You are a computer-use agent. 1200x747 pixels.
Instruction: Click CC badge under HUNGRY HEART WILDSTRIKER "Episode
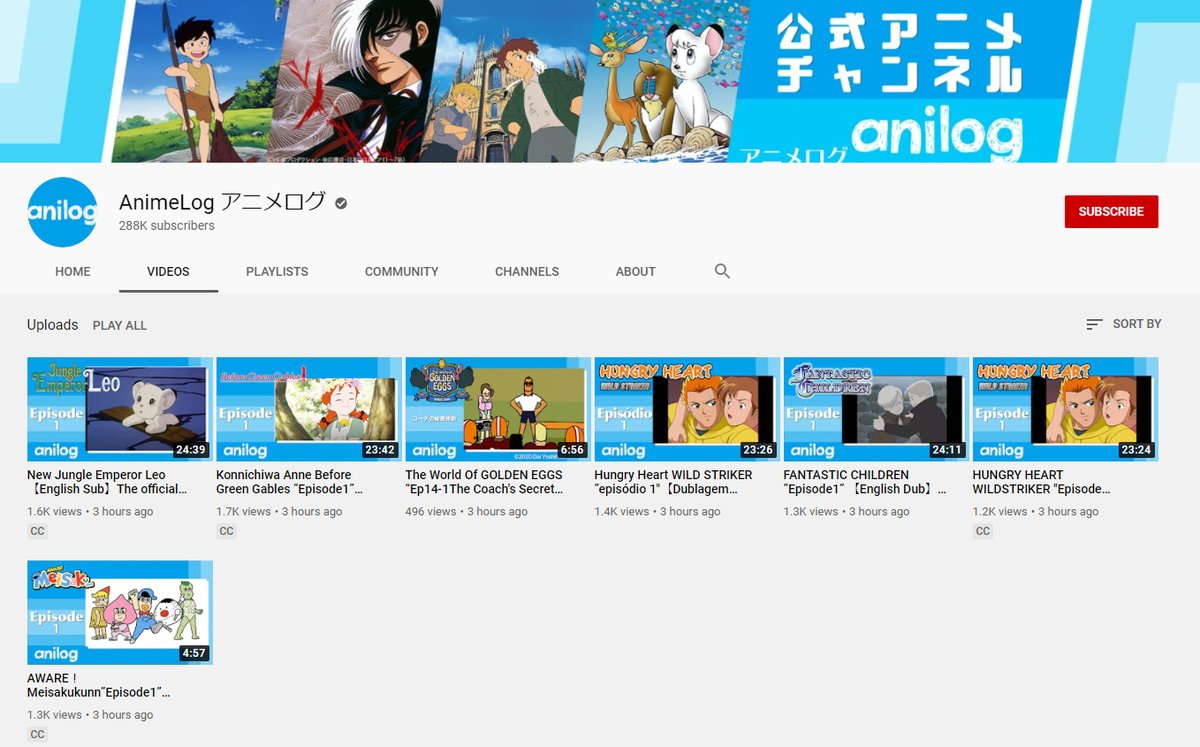point(983,531)
